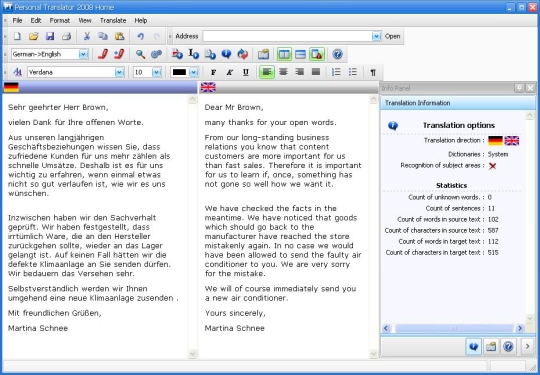
Task: Toggle bold formatting
Action: click(x=213, y=72)
